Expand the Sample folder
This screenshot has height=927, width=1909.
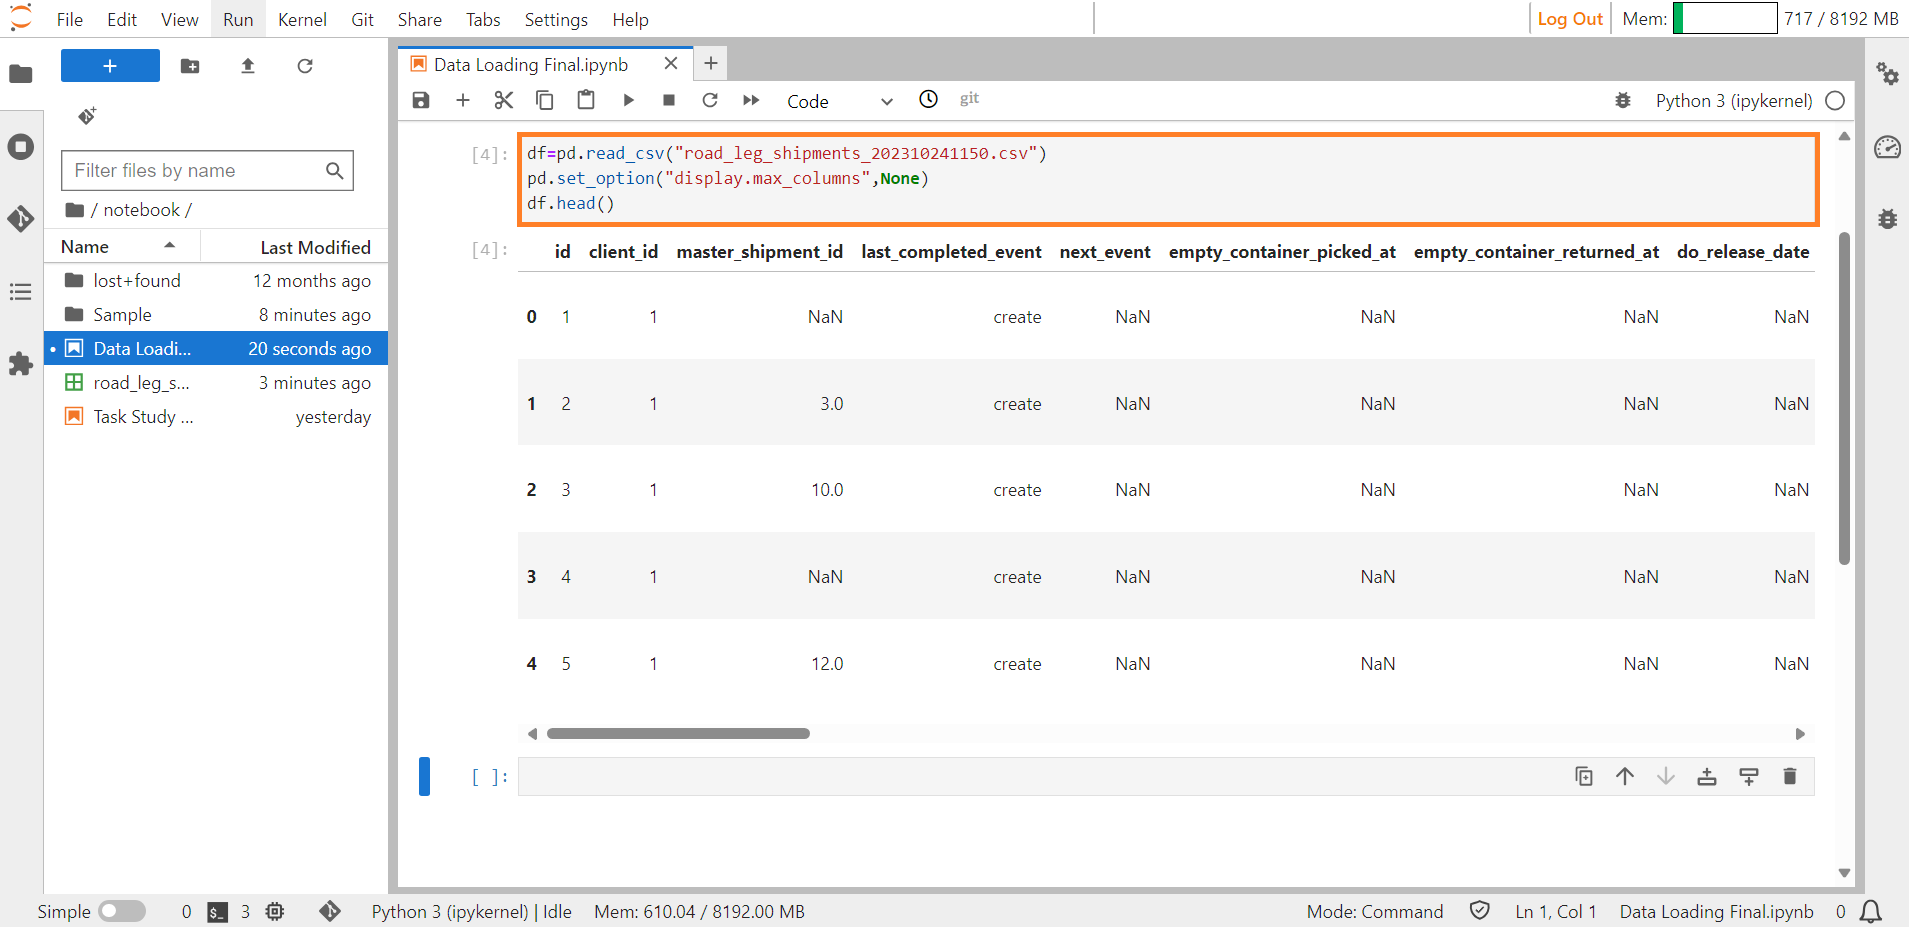(x=122, y=314)
